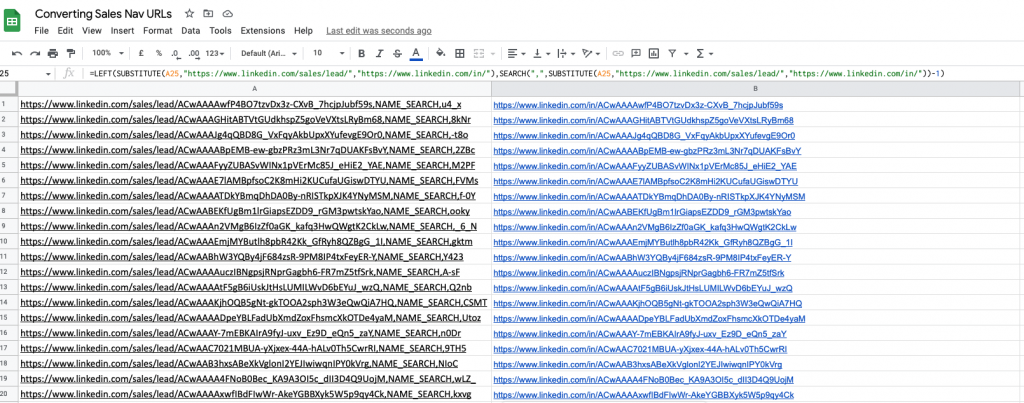Star the Converting Sales Nav URLs document
Image resolution: width=1024 pixels, height=403 pixels.
[x=191, y=13]
